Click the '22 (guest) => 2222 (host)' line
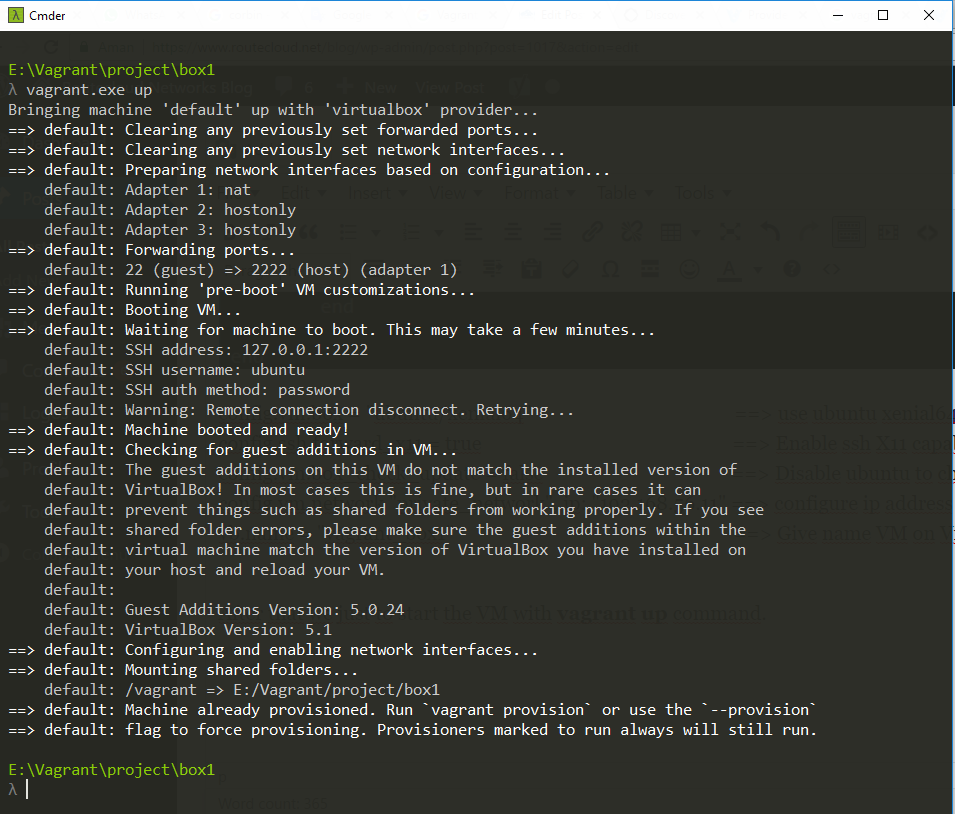Screen dimensions: 955x814 click(250, 270)
